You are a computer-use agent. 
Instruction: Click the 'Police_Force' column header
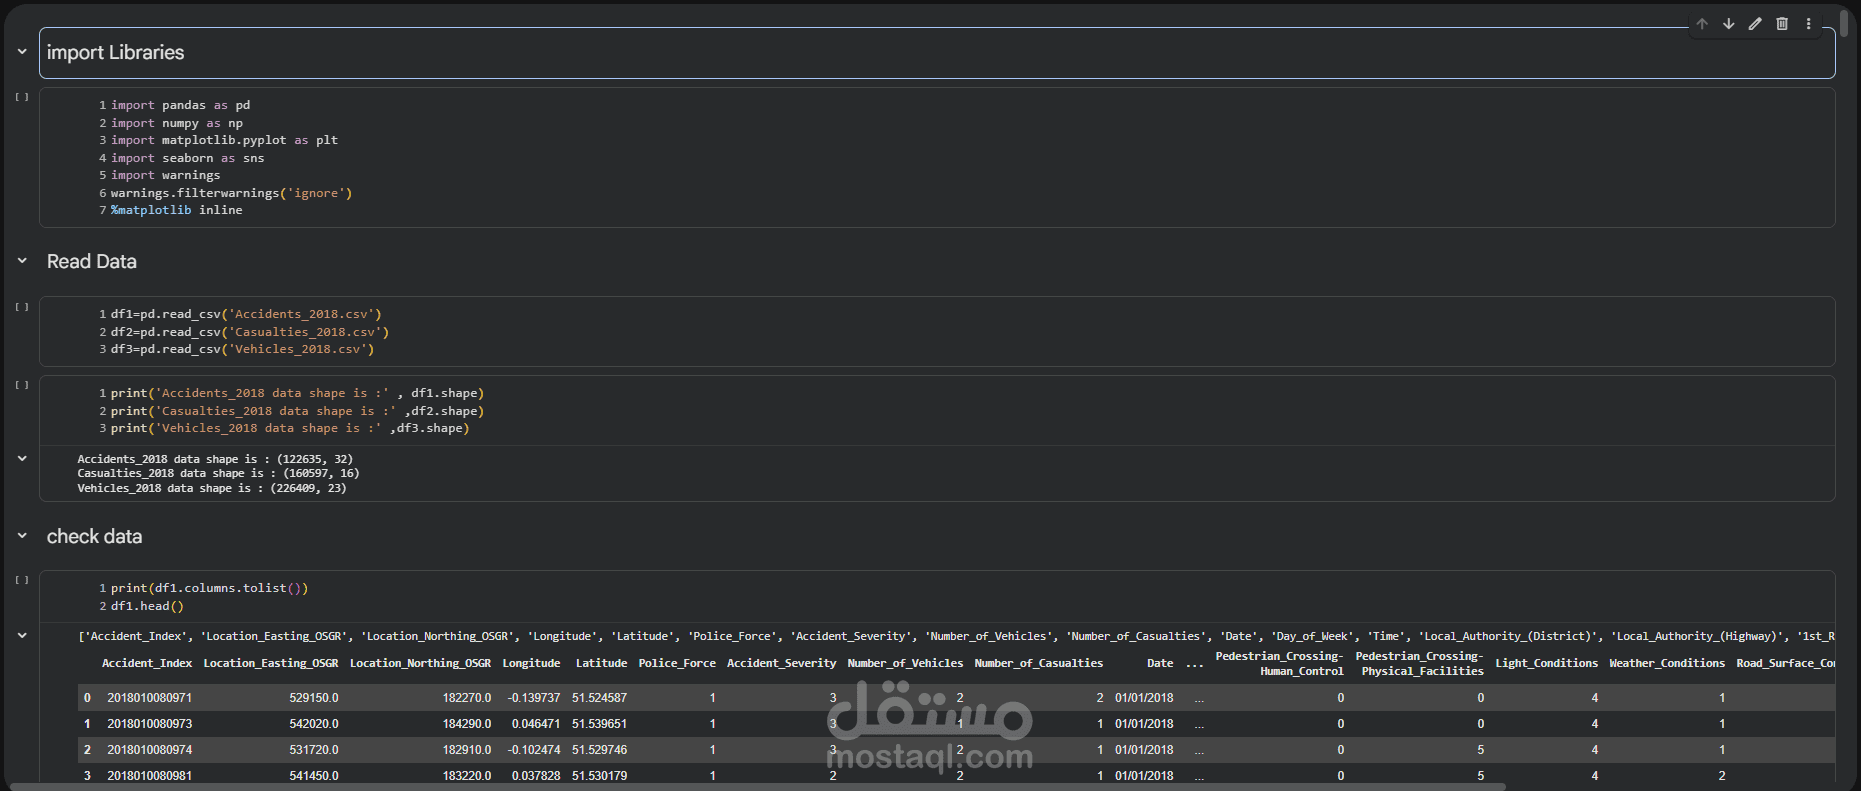(677, 663)
